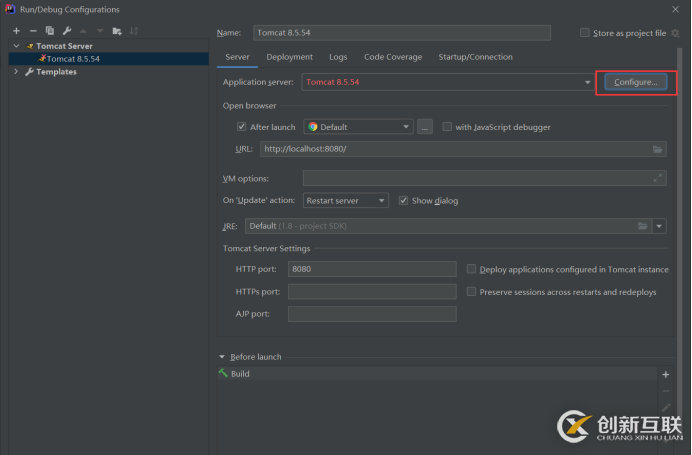Click the Add New Configuration plus icon
692x455 pixels.
point(16,31)
